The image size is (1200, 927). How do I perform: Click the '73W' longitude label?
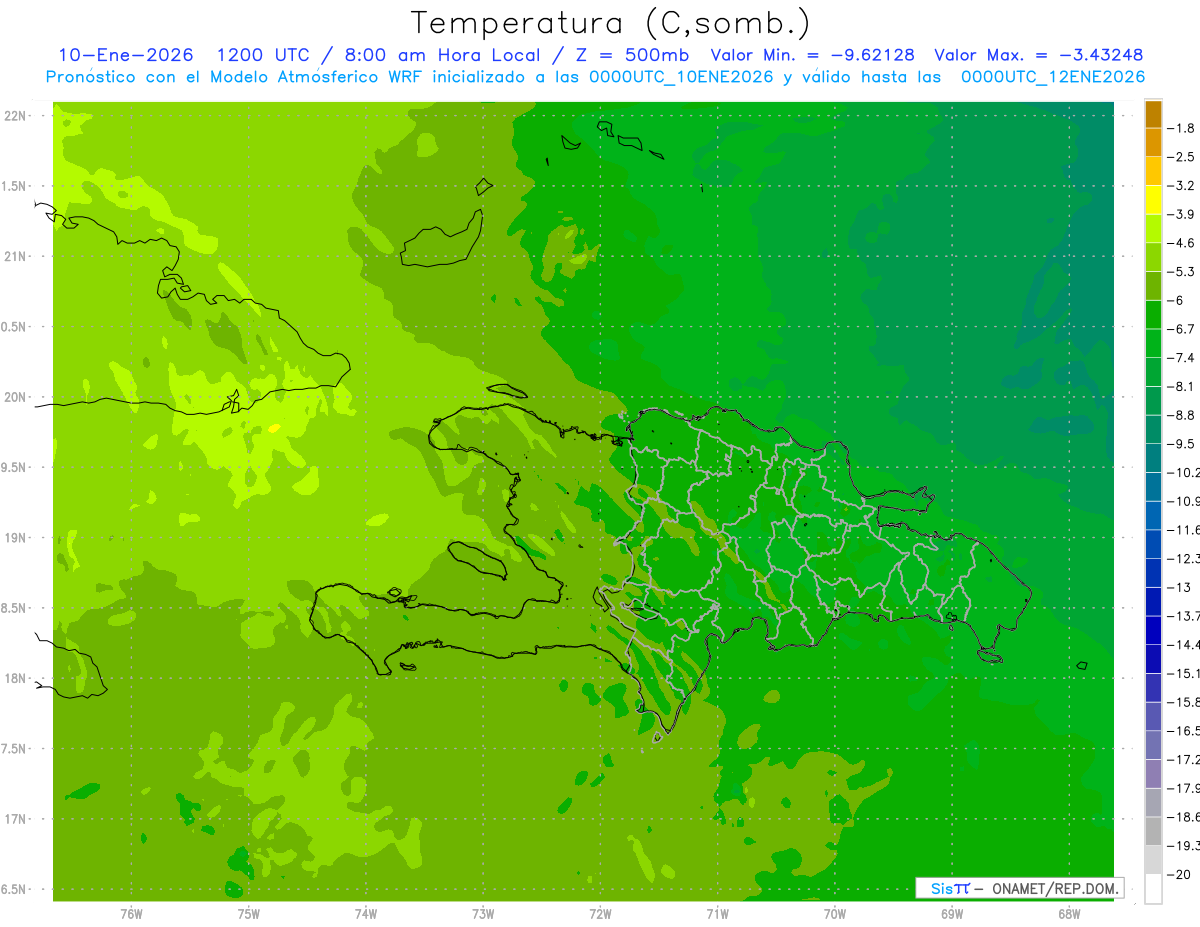[x=483, y=914]
